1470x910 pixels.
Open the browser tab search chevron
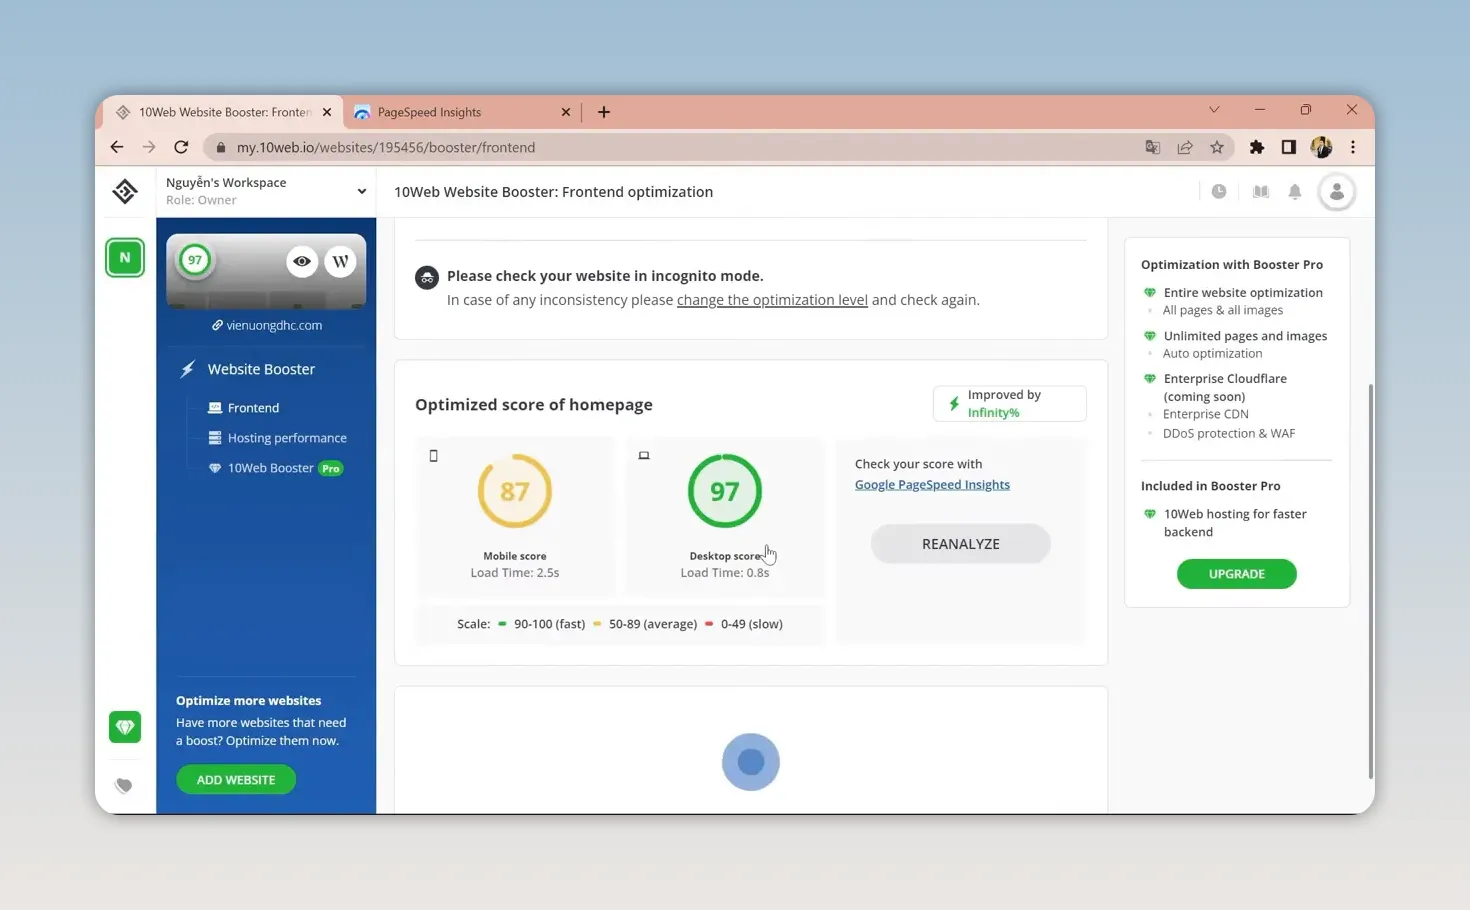coord(1214,110)
